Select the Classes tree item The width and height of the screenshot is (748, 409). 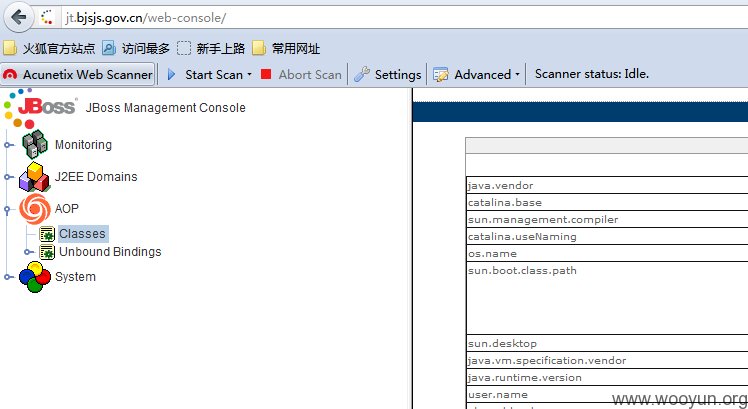(83, 234)
